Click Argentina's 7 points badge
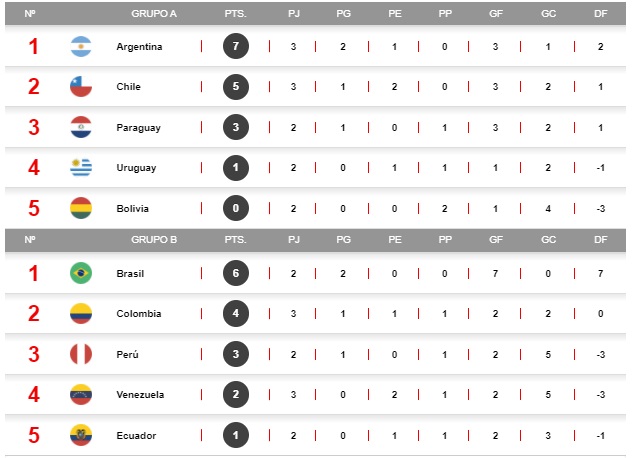Viewport: 636px width, 458px height. point(236,47)
